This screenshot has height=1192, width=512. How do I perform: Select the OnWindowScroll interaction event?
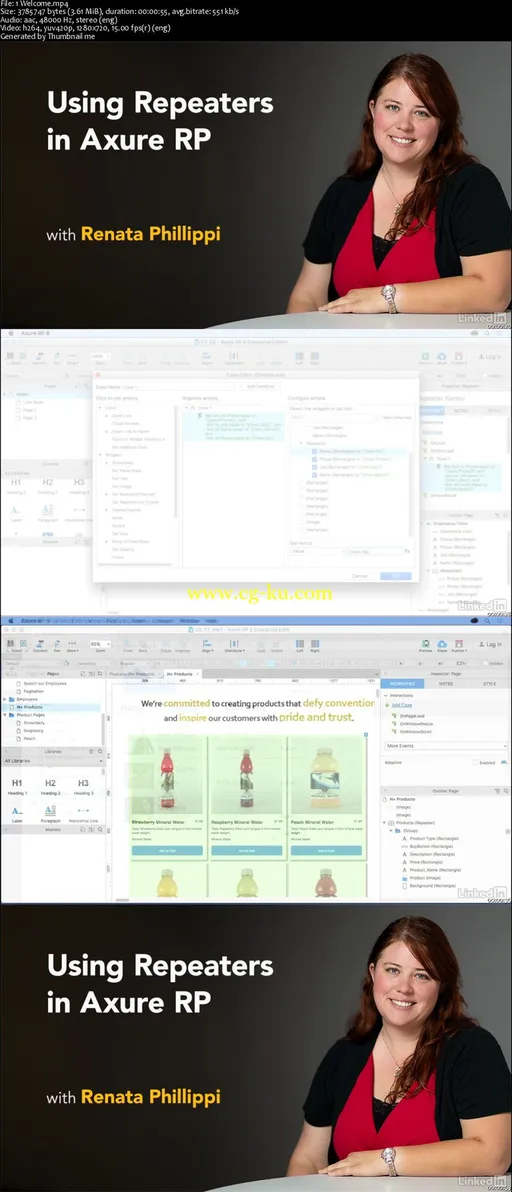[416, 731]
